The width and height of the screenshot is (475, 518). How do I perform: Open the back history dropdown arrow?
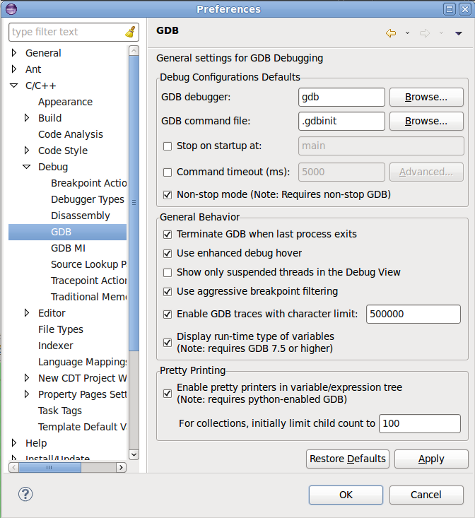point(407,33)
